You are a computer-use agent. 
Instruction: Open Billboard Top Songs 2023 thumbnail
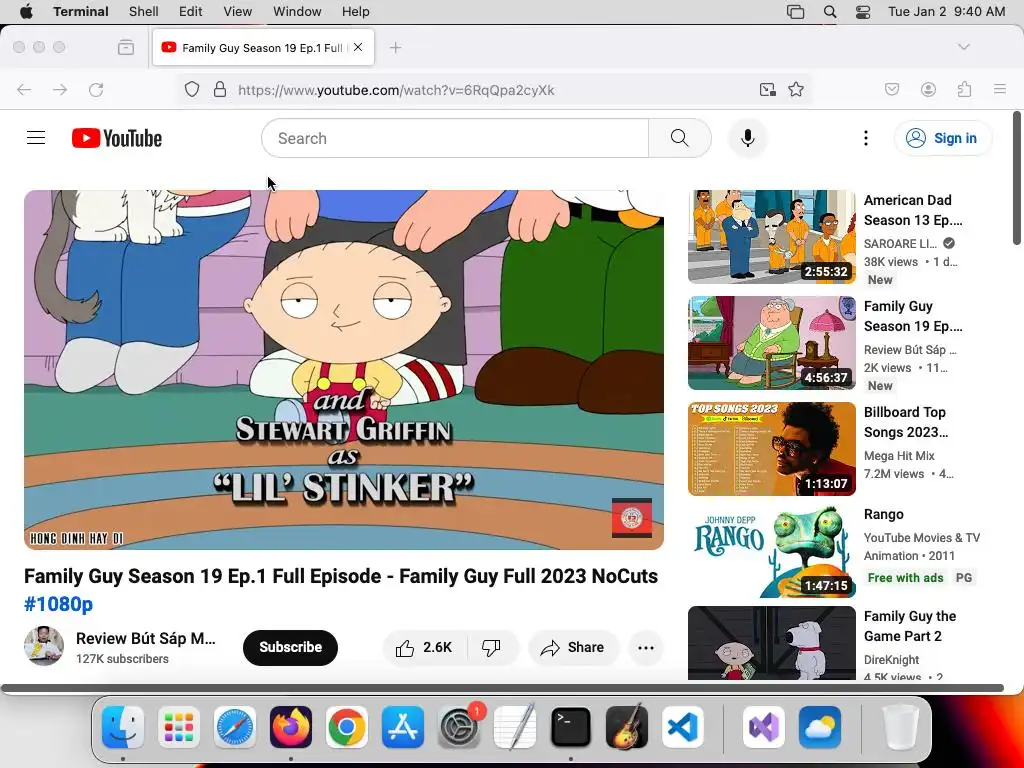click(x=771, y=449)
